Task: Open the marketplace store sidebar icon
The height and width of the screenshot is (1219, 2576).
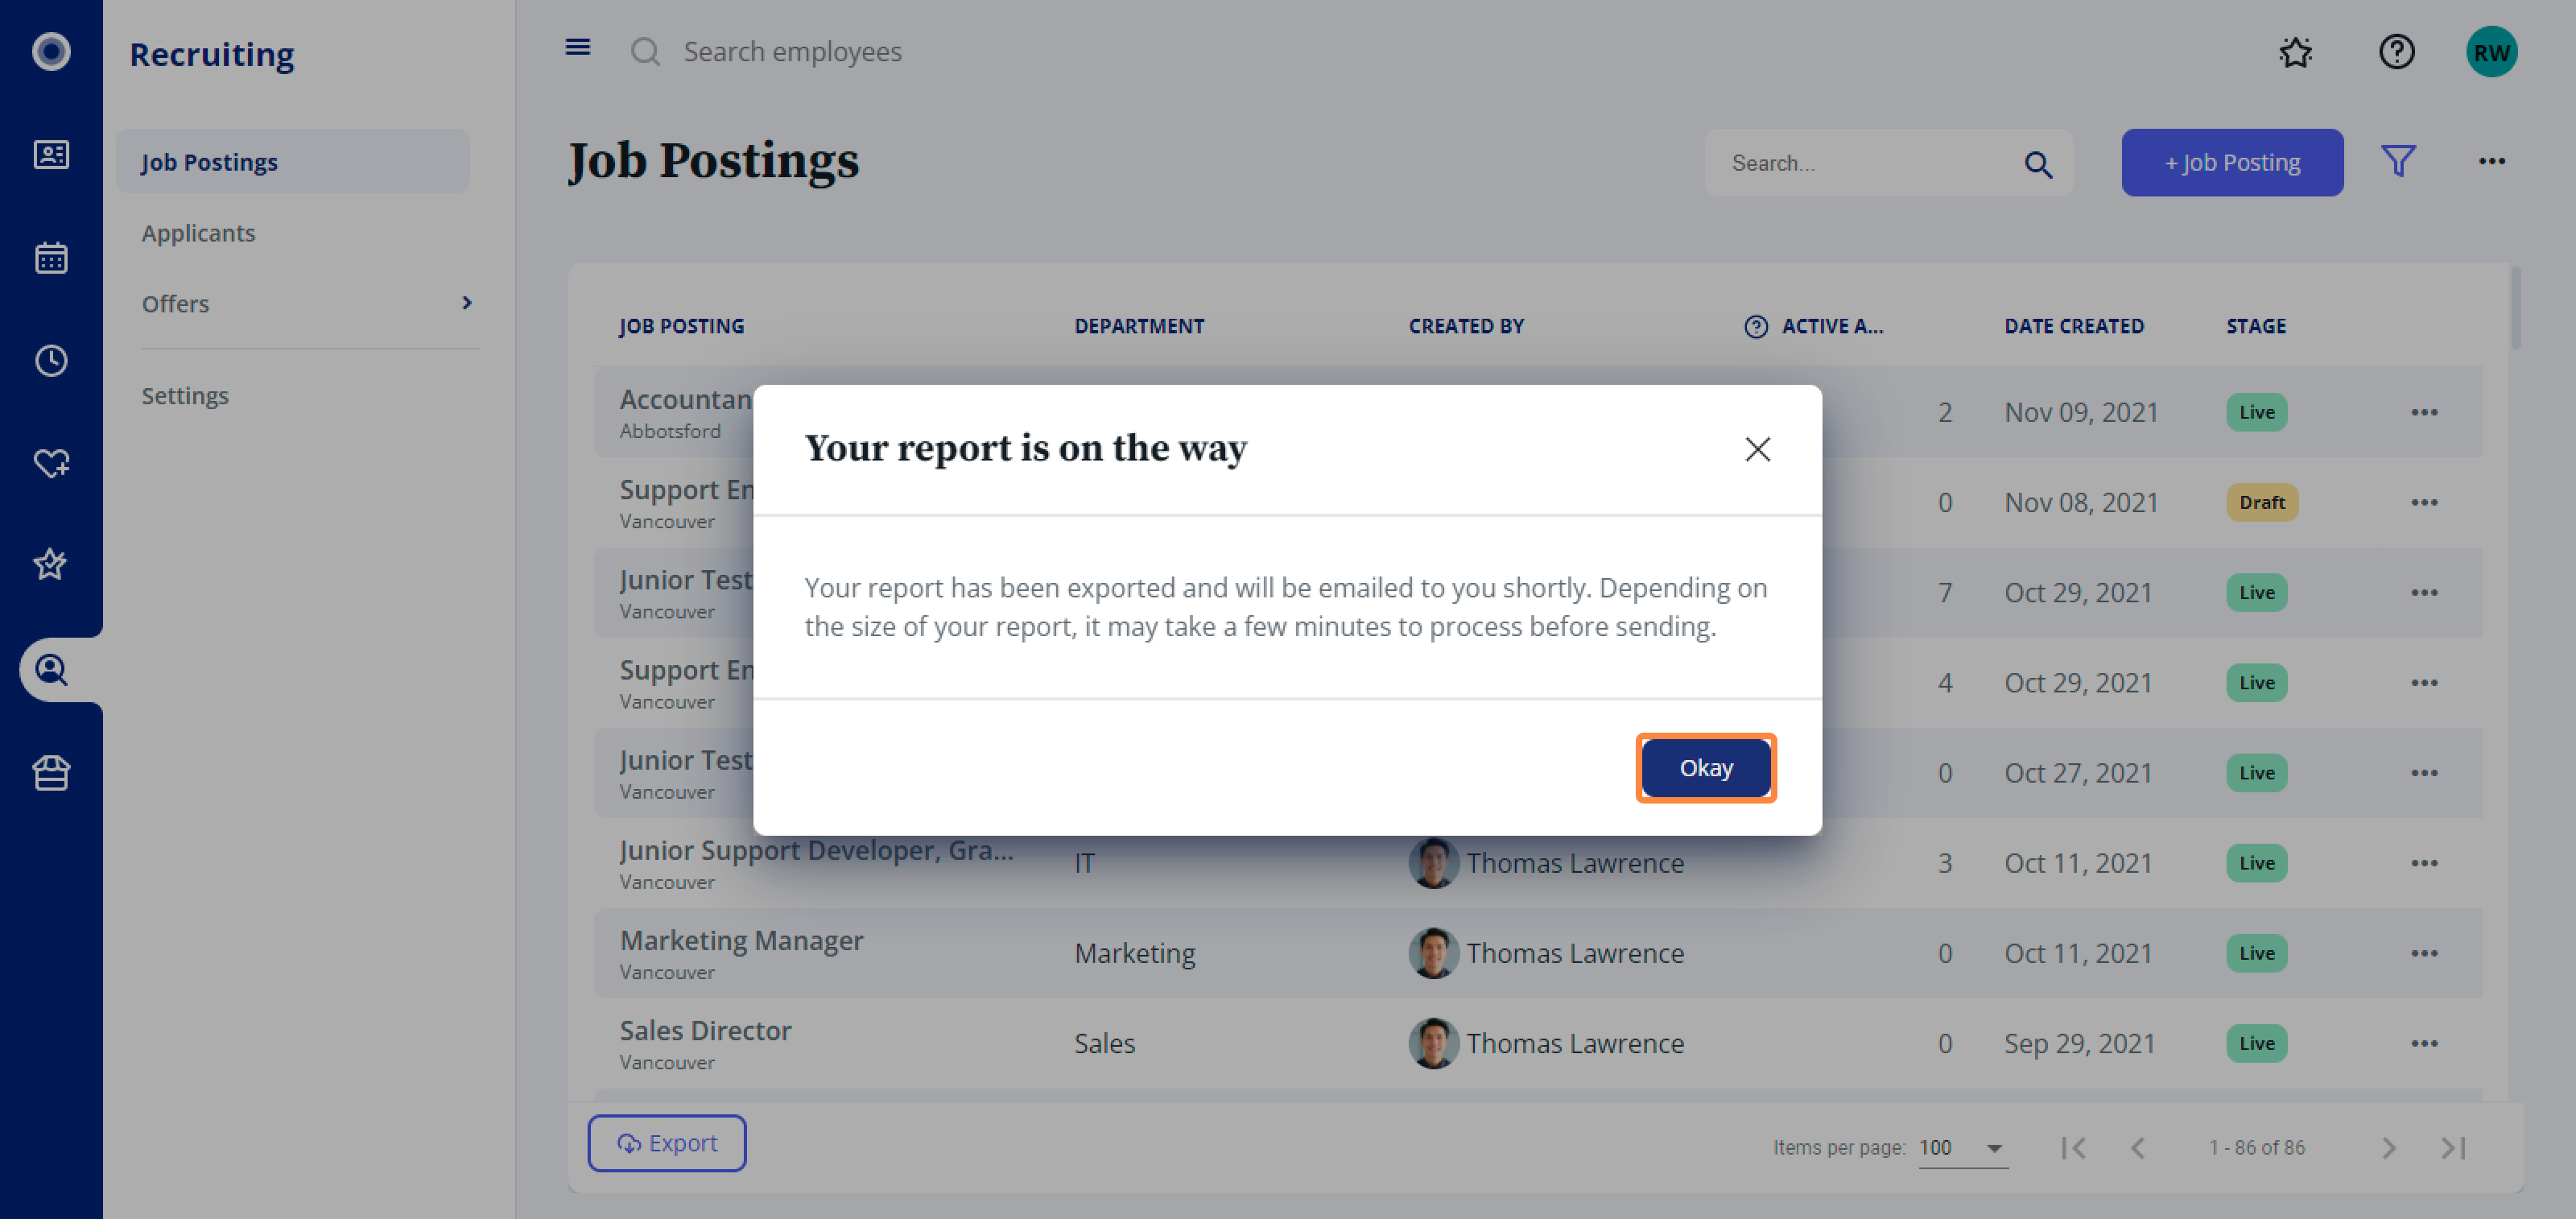Action: (51, 773)
